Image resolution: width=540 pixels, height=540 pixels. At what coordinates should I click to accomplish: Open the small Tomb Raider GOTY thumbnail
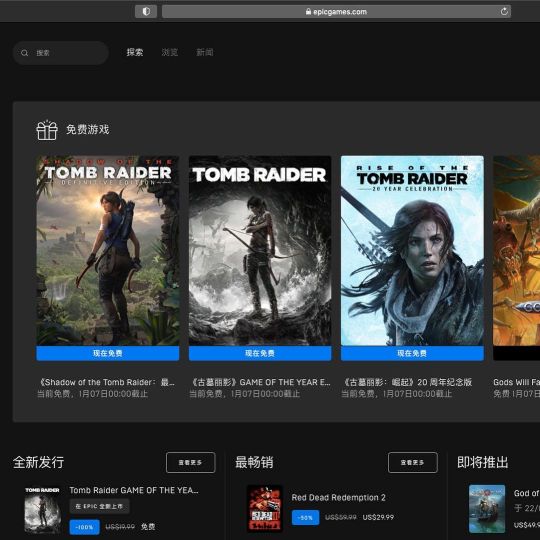click(x=42, y=509)
